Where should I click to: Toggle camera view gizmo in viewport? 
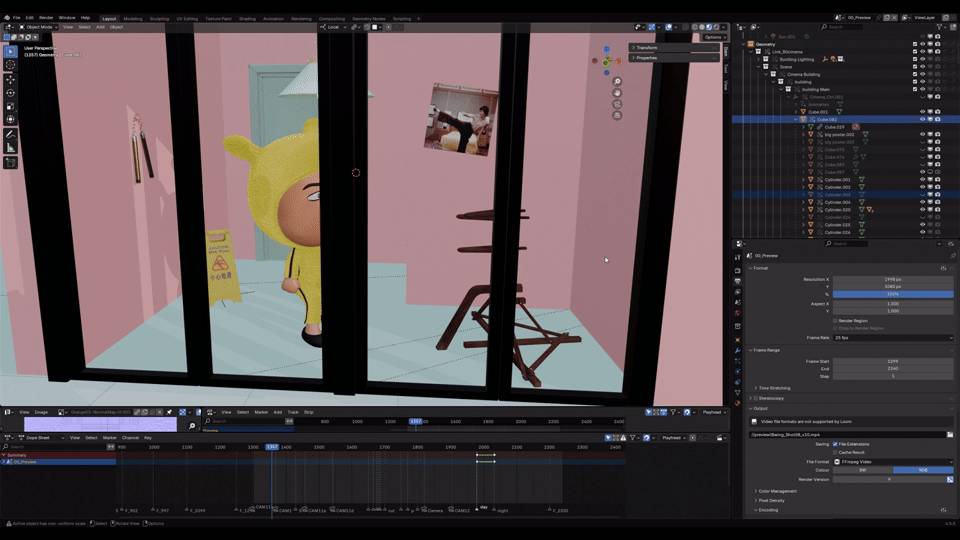point(617,104)
